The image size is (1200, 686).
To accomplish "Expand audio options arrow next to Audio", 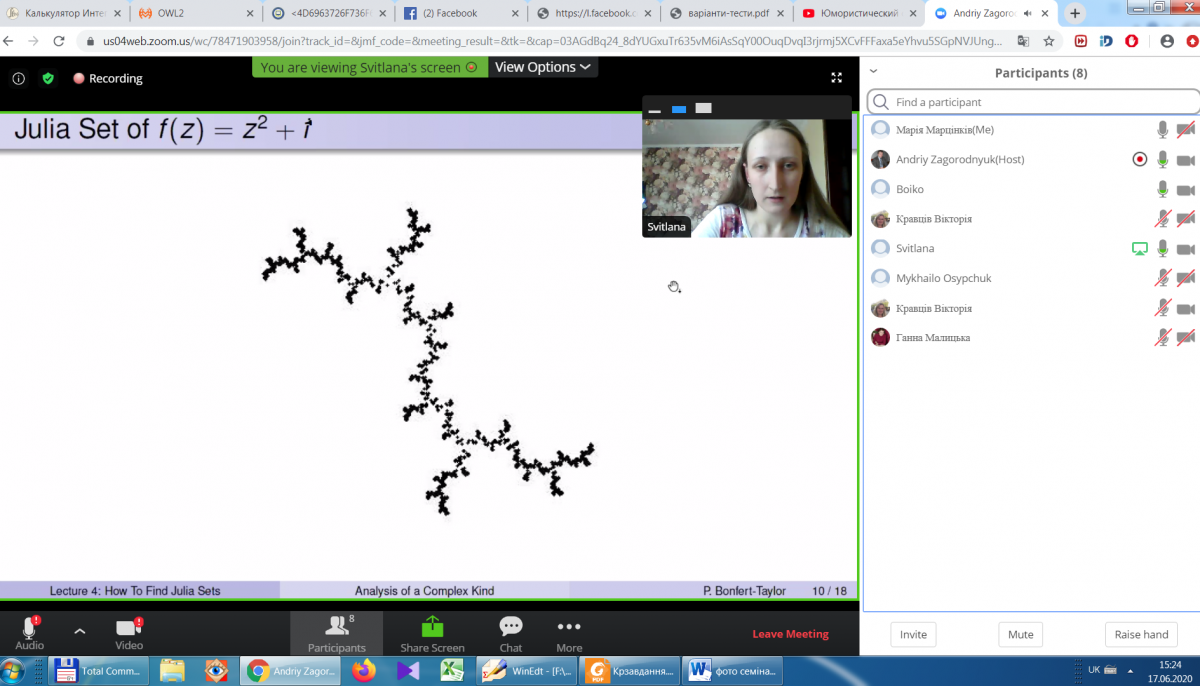I will 80,631.
